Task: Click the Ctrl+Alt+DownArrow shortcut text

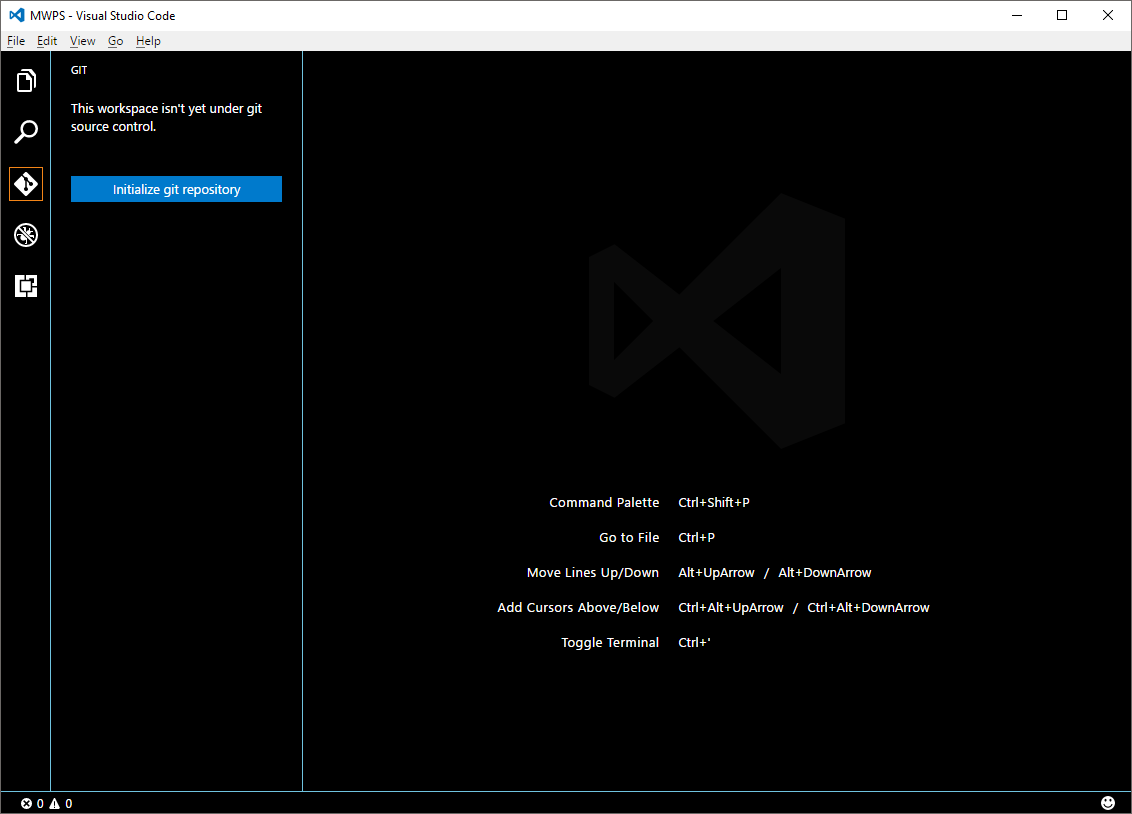Action: coord(868,608)
